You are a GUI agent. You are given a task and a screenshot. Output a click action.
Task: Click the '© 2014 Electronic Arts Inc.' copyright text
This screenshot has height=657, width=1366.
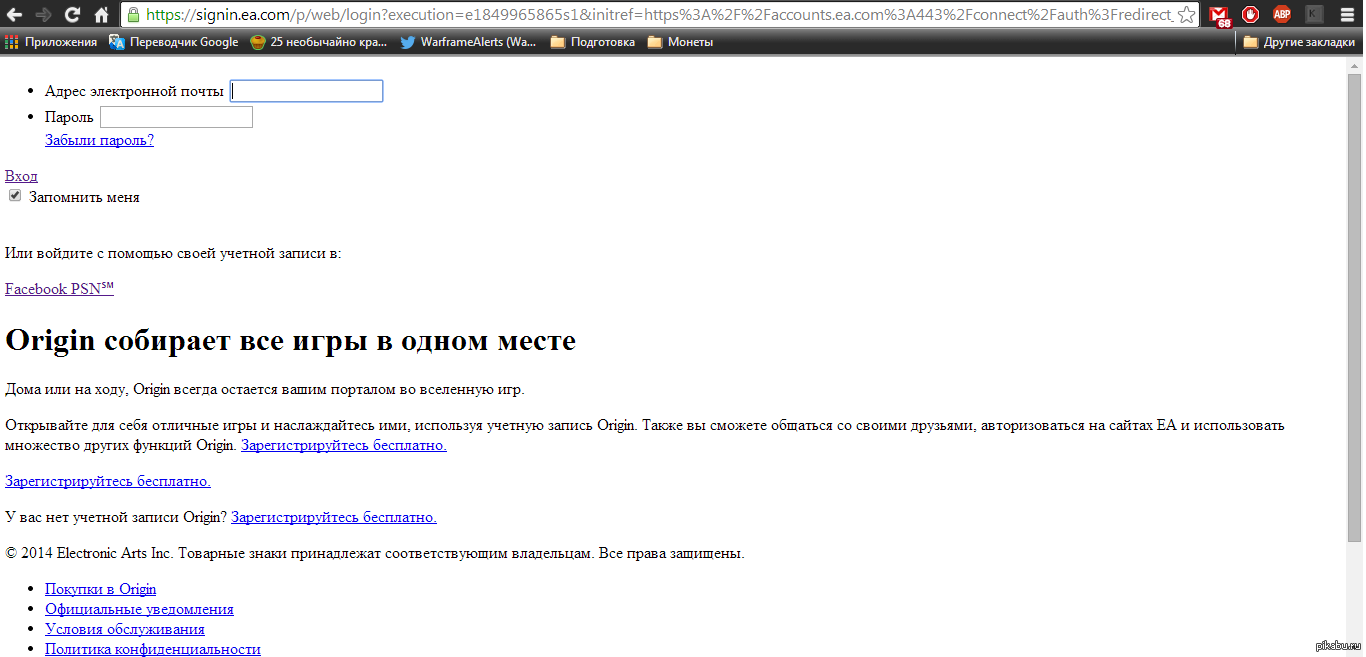(x=375, y=553)
